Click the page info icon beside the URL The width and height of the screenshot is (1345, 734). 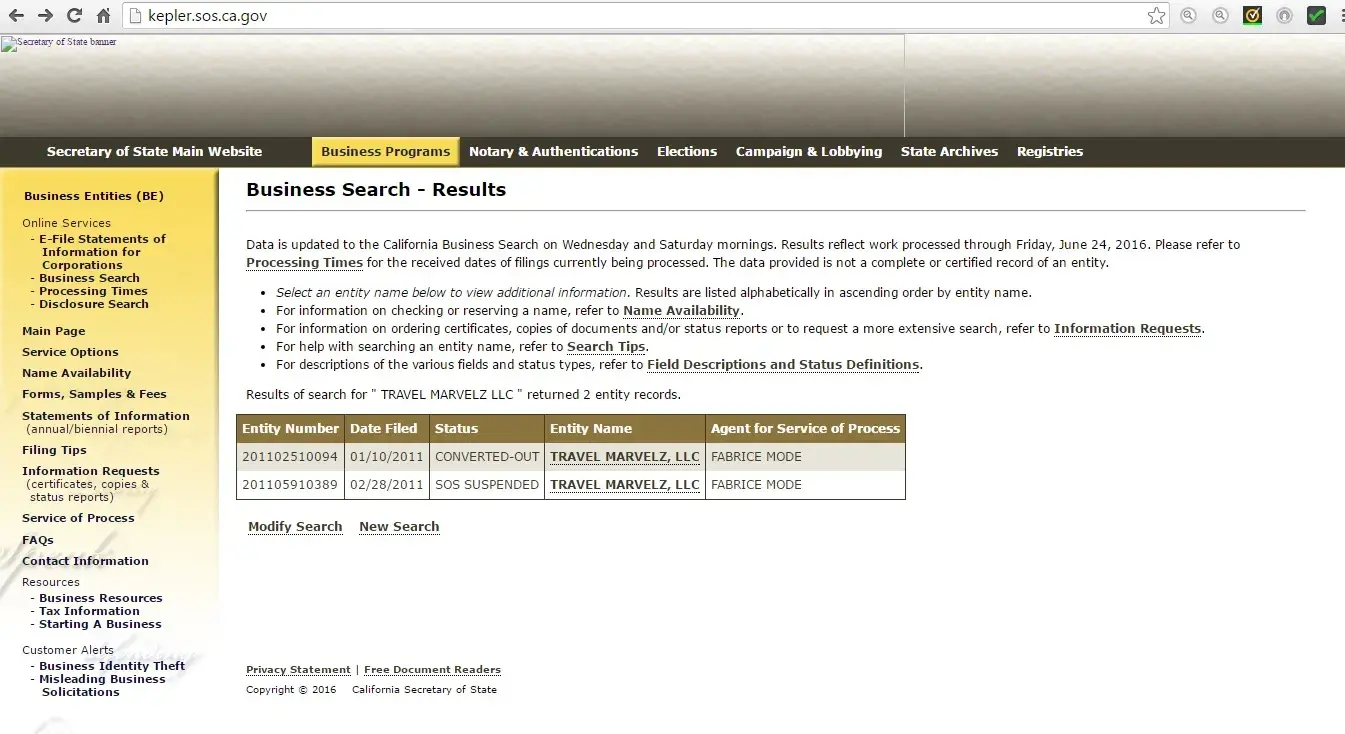[x=136, y=16]
